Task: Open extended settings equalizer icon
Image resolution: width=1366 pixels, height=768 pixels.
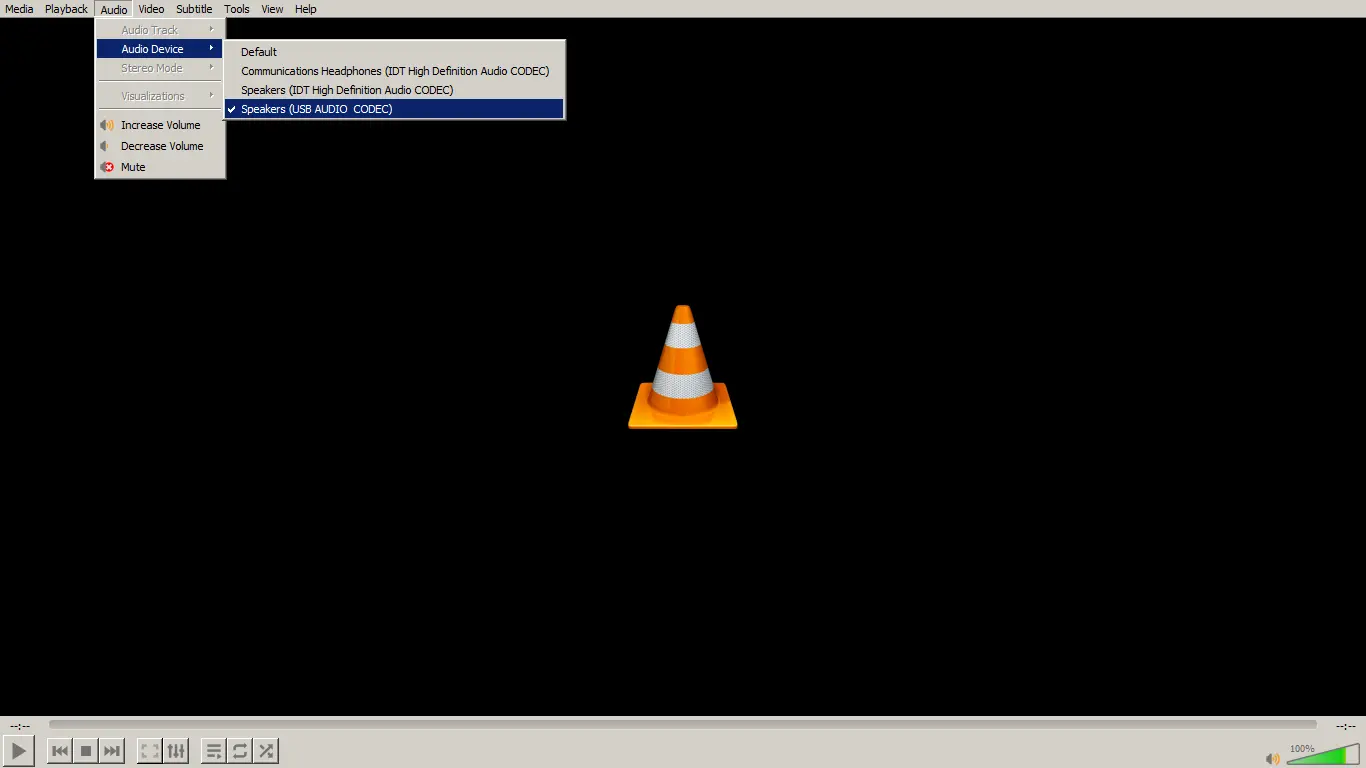Action: coord(176,751)
